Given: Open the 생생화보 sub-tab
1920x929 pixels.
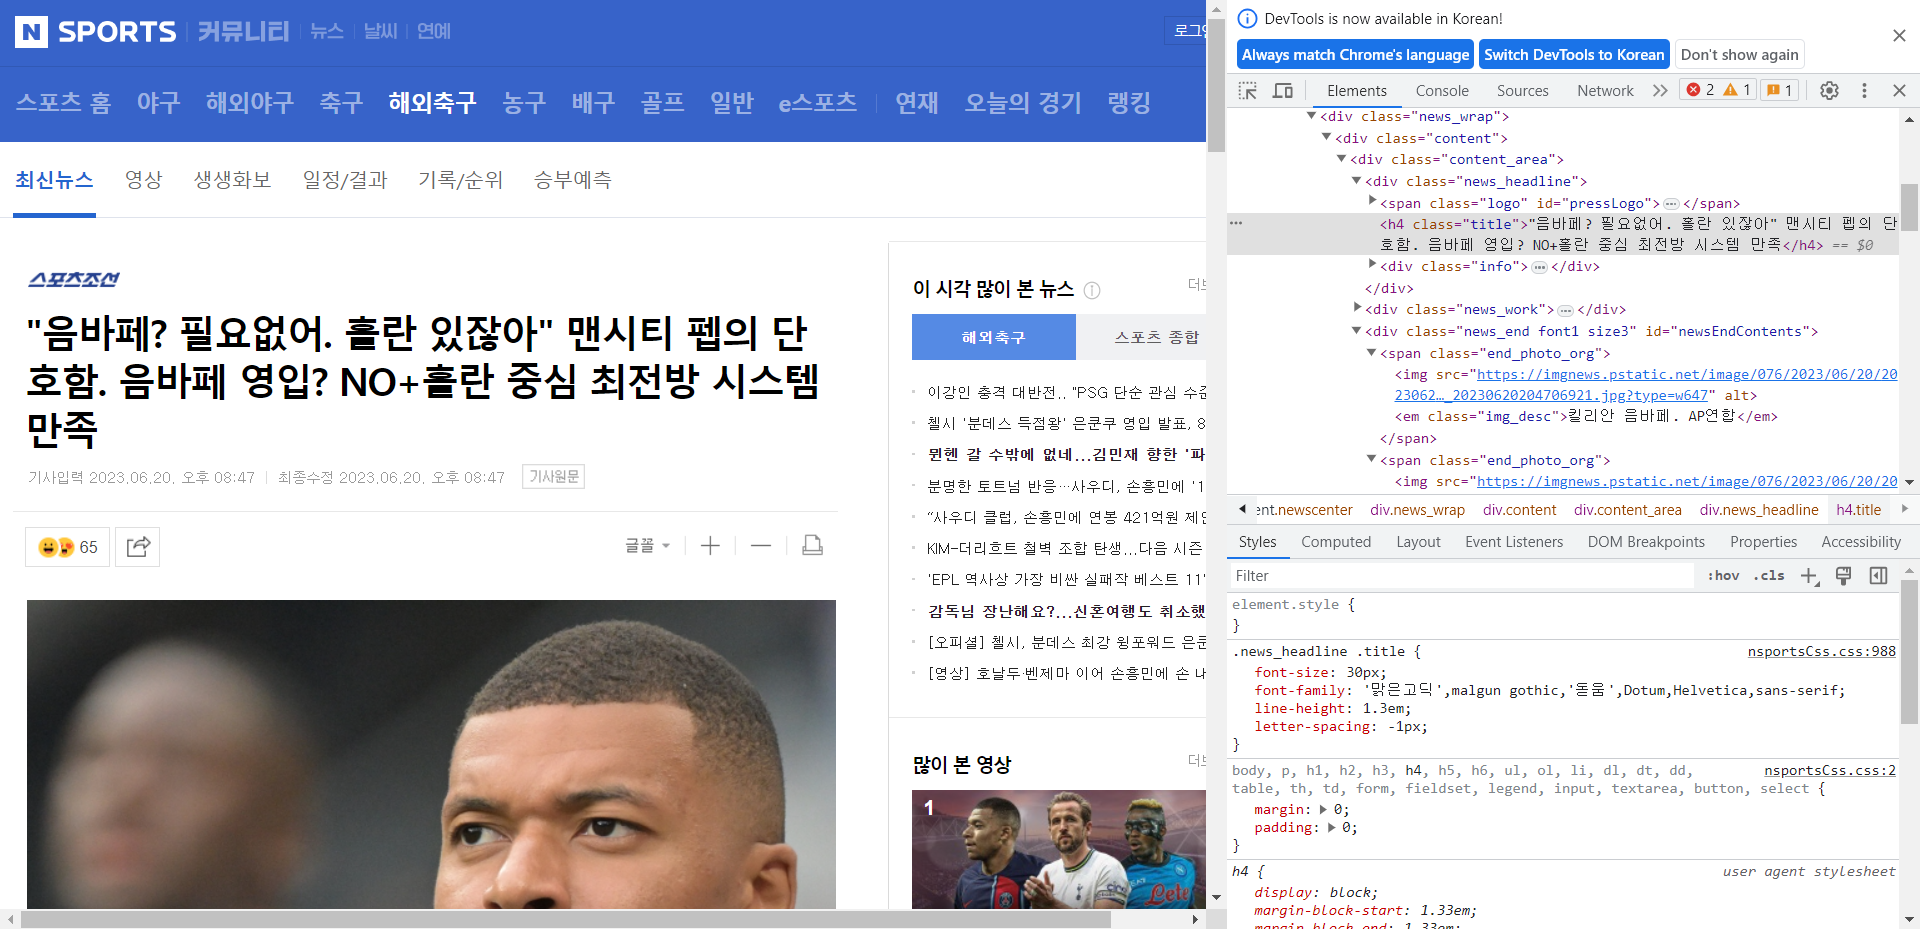Looking at the screenshot, I should click(232, 180).
